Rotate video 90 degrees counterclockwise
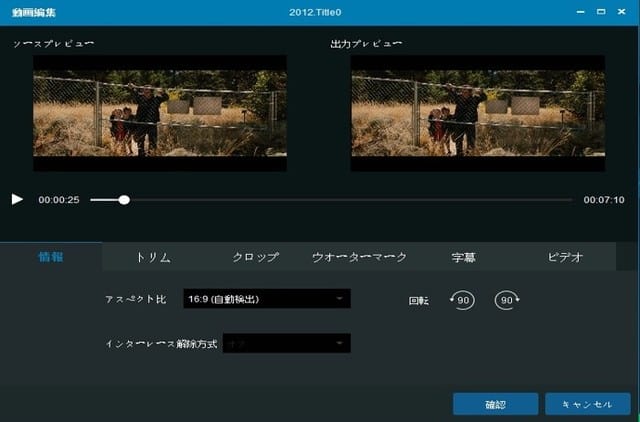Viewport: 640px width, 422px height. click(x=462, y=300)
